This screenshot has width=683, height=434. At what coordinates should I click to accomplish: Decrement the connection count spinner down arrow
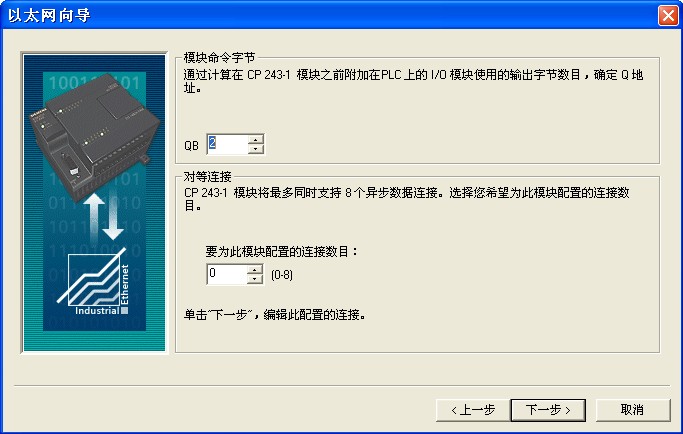pyautogui.click(x=255, y=279)
